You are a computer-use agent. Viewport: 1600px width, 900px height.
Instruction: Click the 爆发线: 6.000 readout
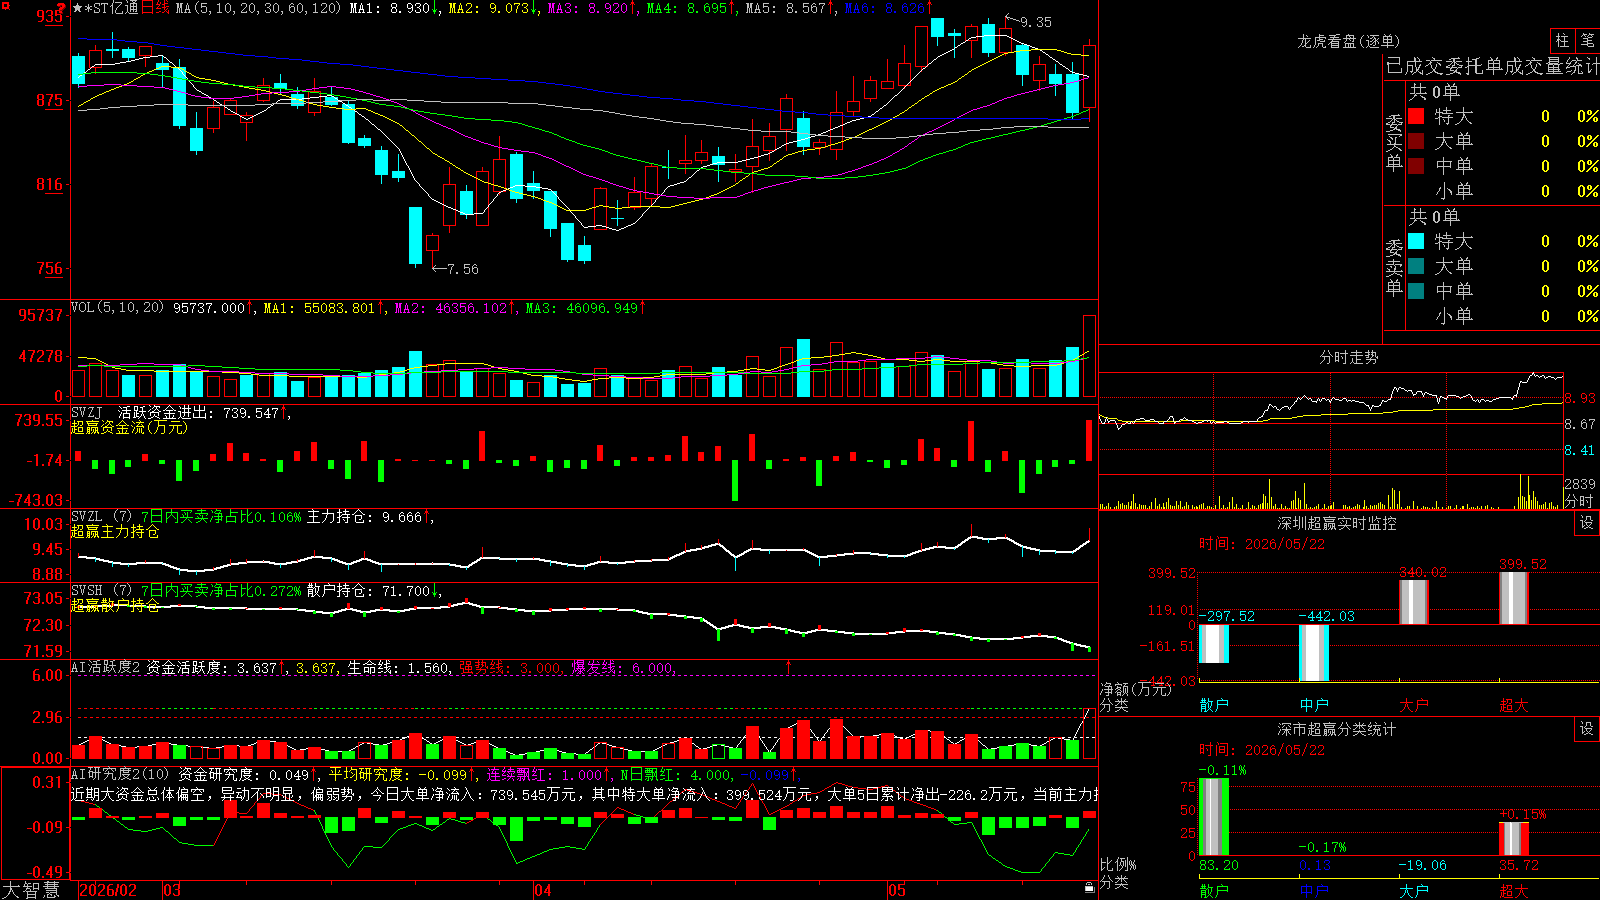tap(622, 668)
